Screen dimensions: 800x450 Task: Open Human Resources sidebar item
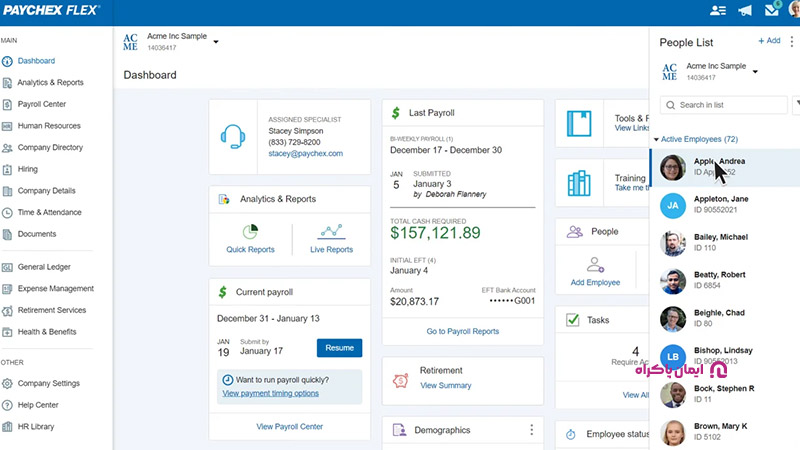(49, 126)
